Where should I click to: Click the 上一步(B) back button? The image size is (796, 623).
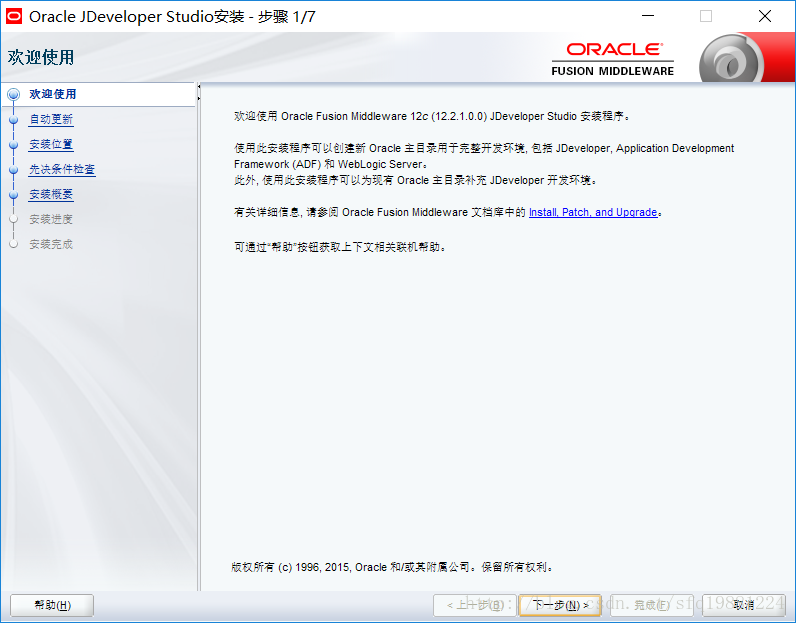475,605
